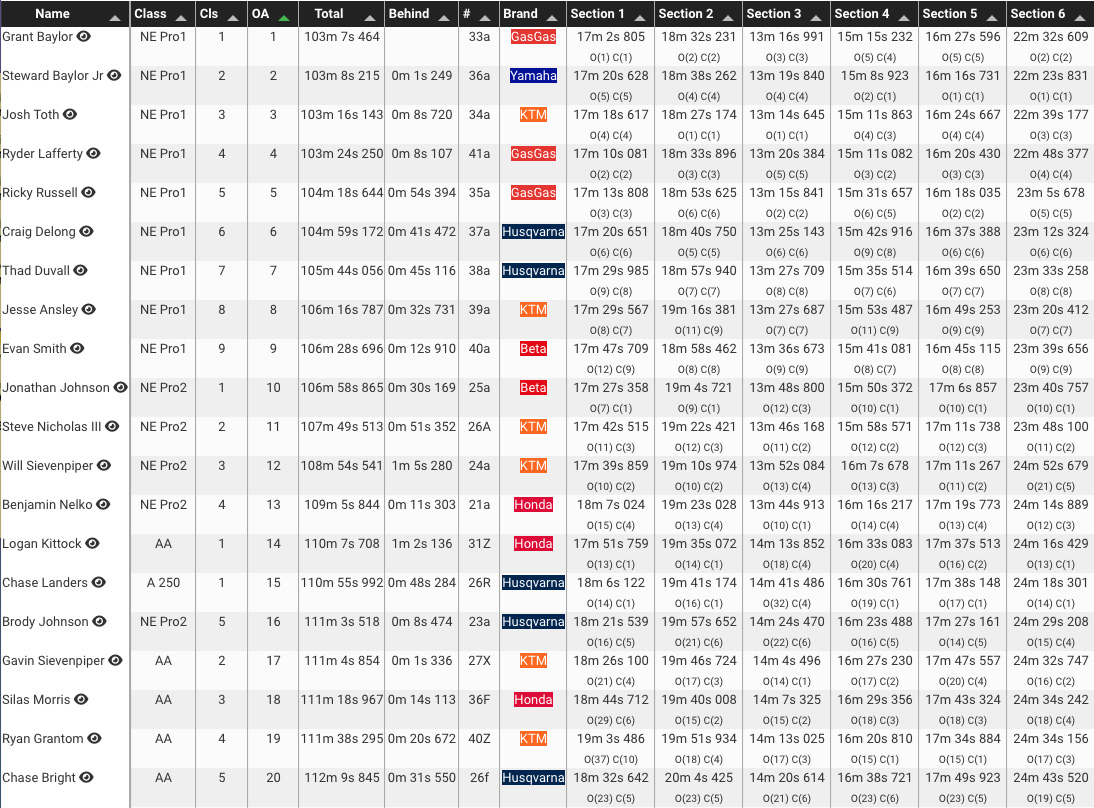Select the behind time 1m 5s 280
This screenshot has height=808, width=1094.
click(421, 466)
